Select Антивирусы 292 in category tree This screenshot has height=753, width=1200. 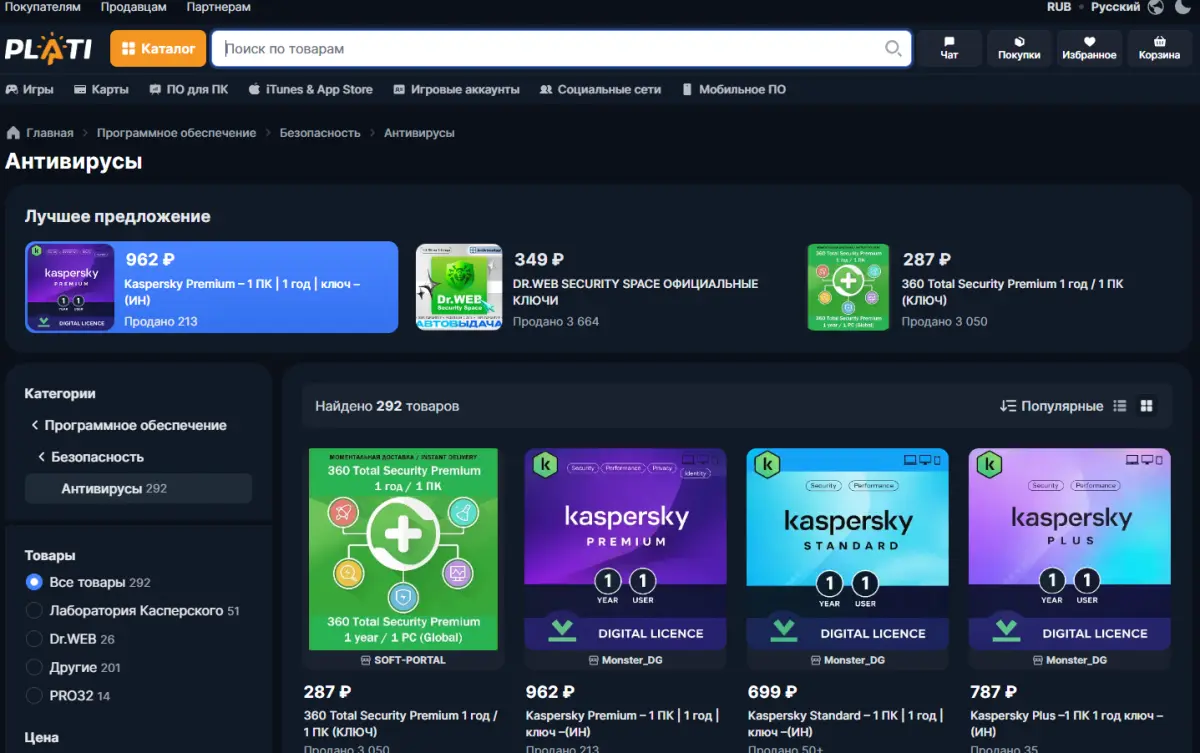pos(138,488)
